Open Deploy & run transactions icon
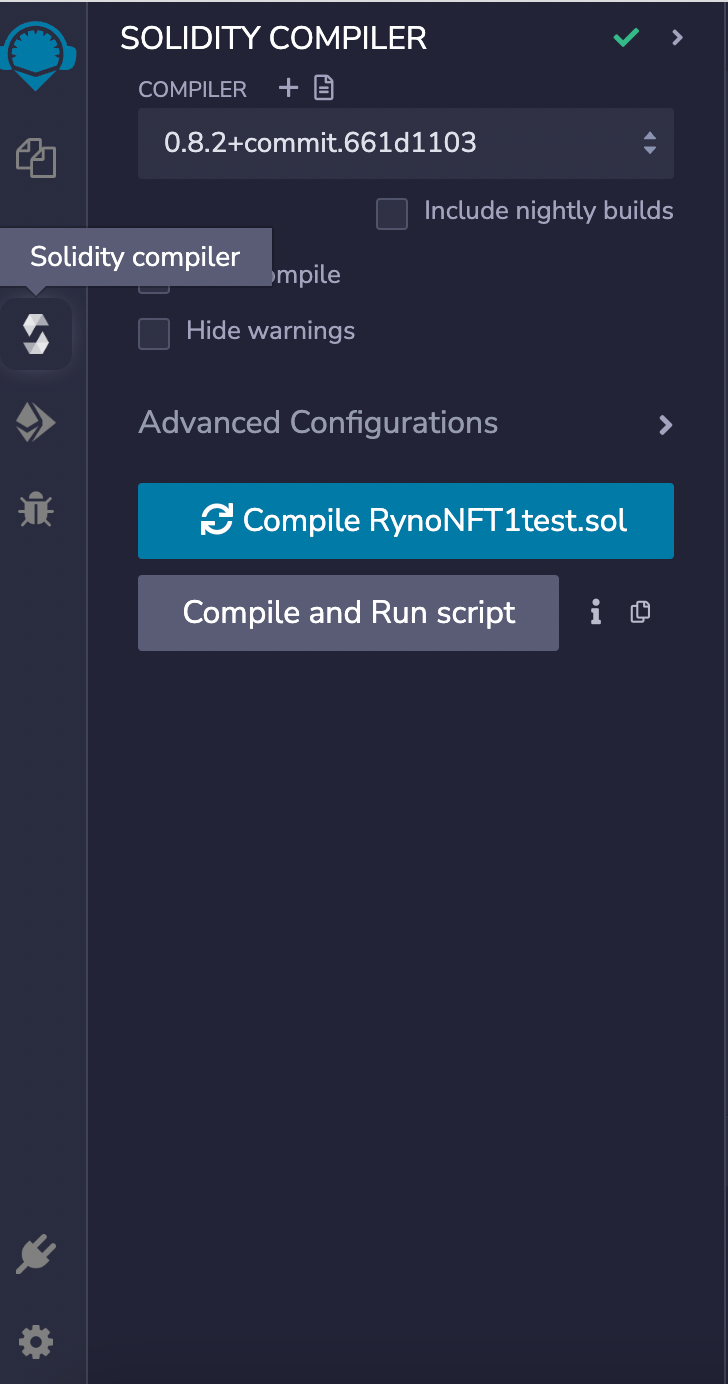This screenshot has width=728, height=1384. point(37,422)
